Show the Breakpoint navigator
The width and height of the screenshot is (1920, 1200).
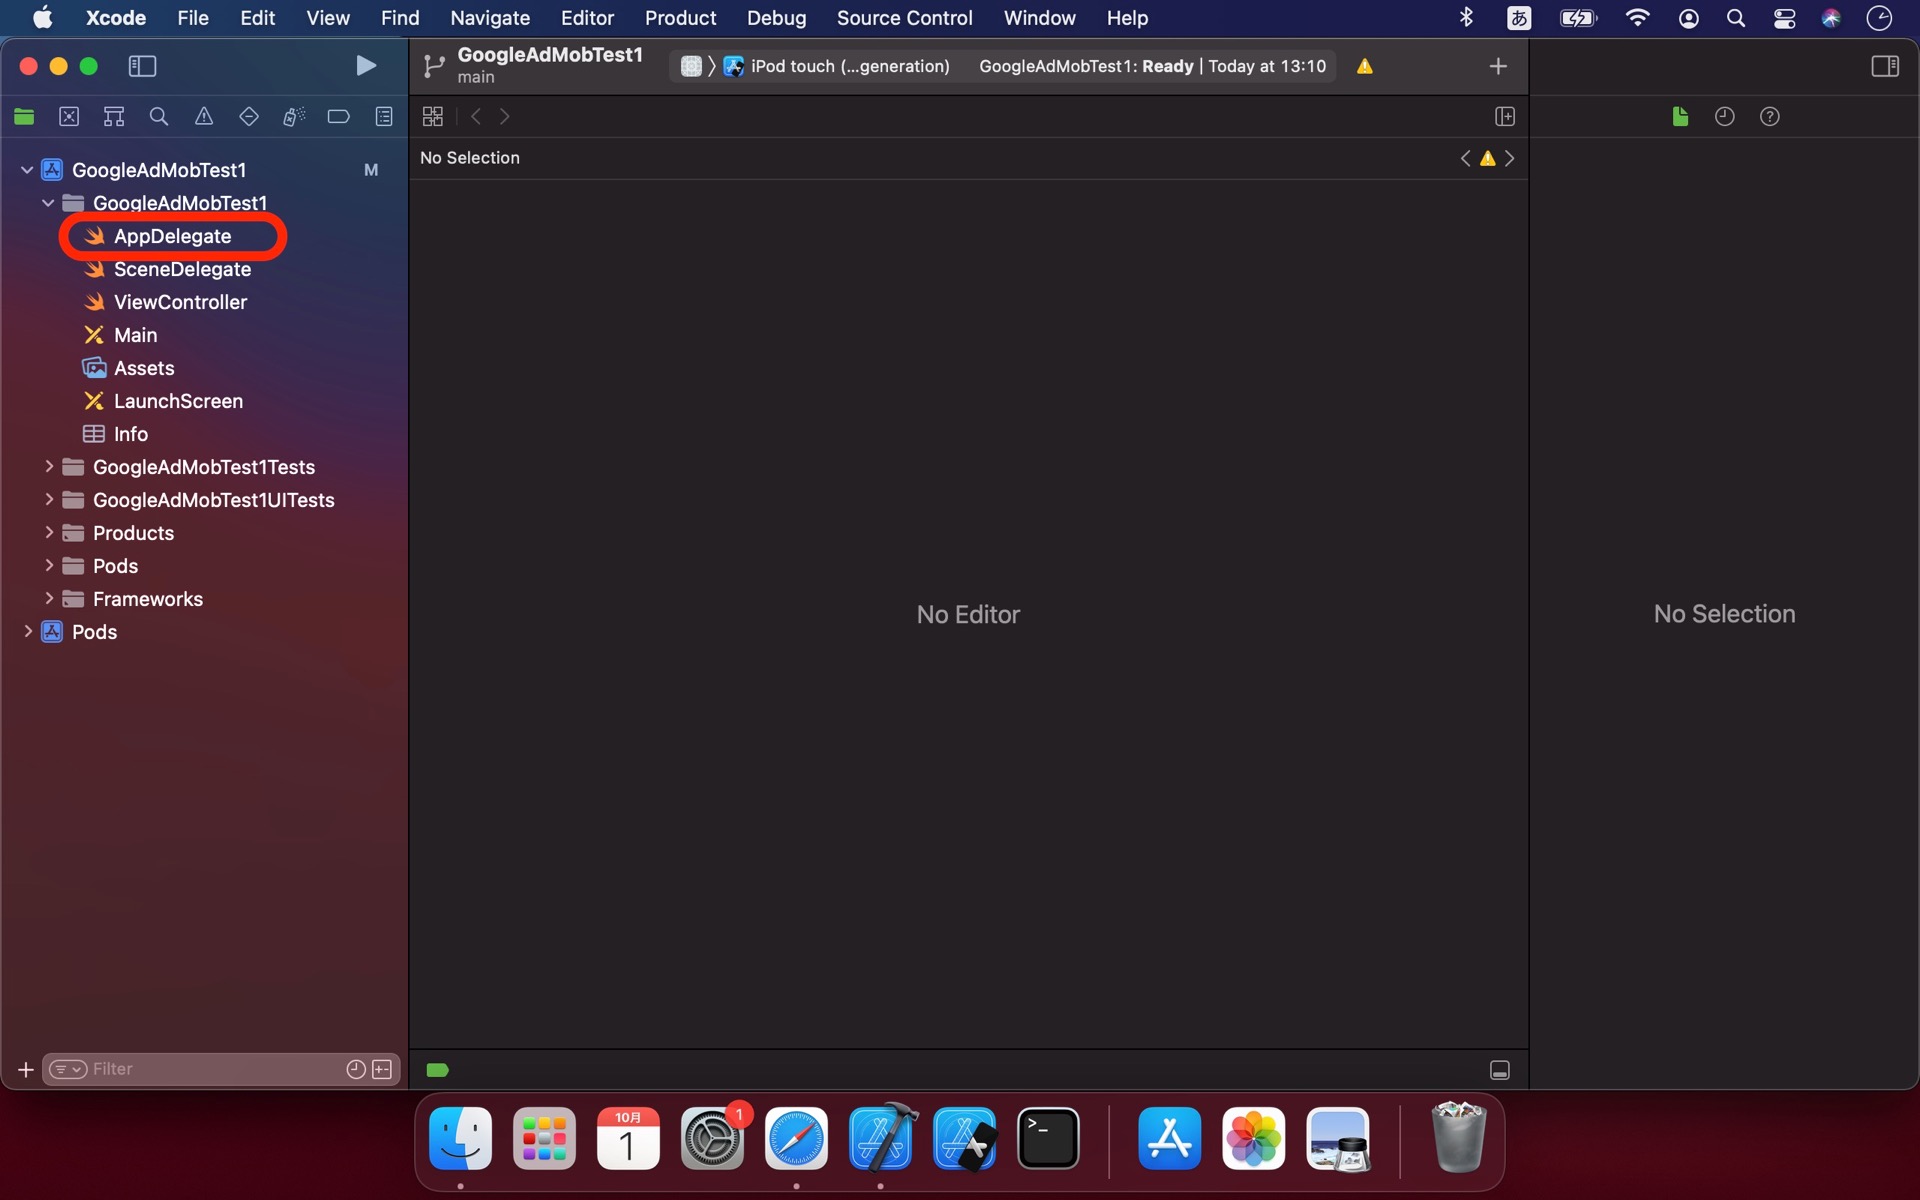point(339,117)
